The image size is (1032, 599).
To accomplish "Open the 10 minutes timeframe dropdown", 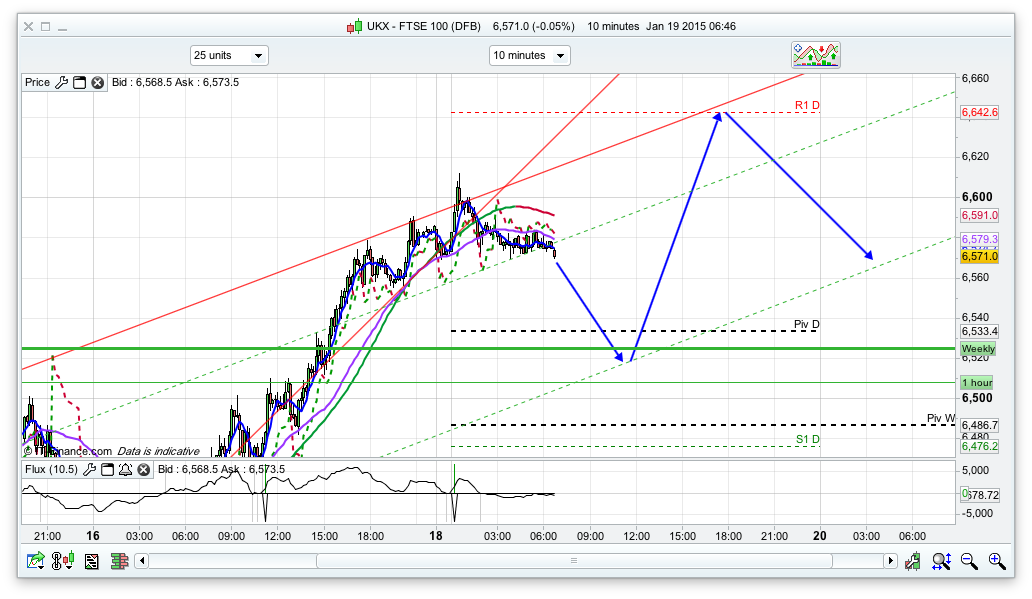I will point(529,56).
